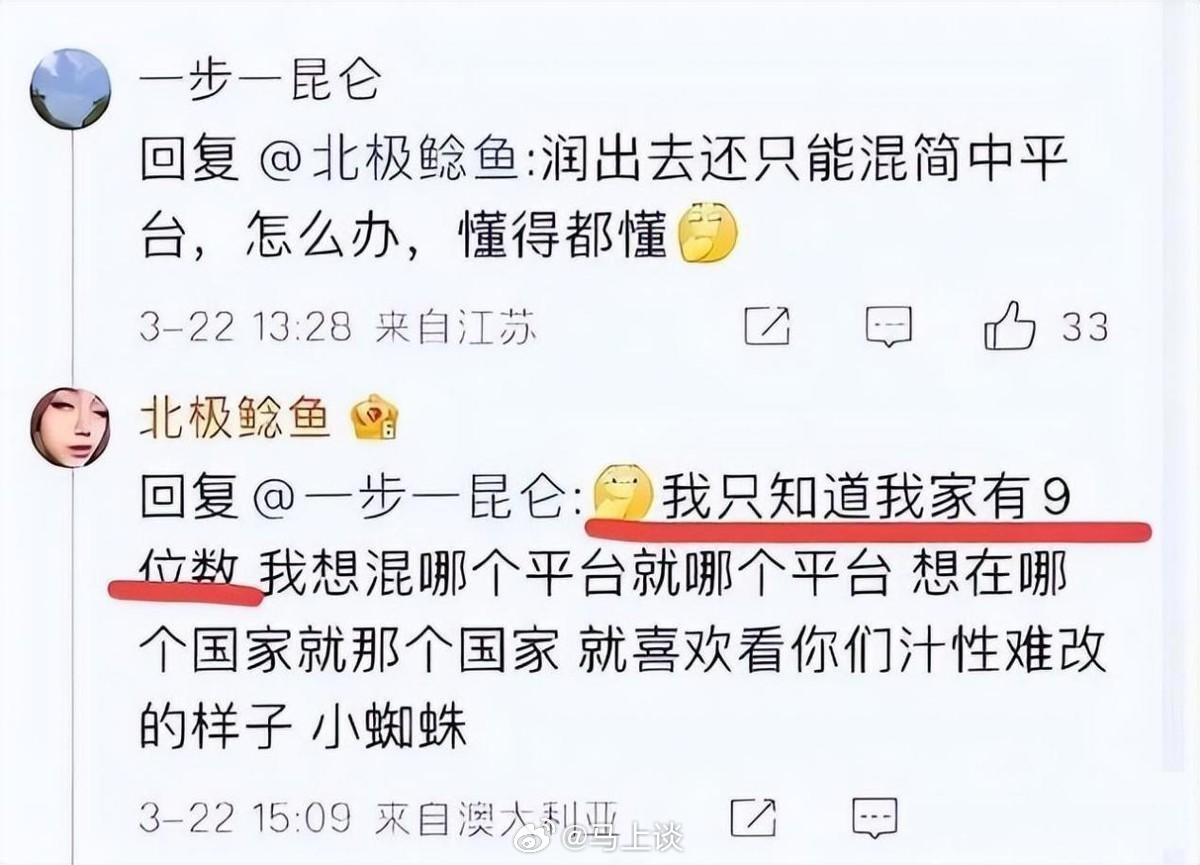This screenshot has height=865, width=1200.
Task: Click the 3-22 13:28 timestamp
Action: coord(245,327)
